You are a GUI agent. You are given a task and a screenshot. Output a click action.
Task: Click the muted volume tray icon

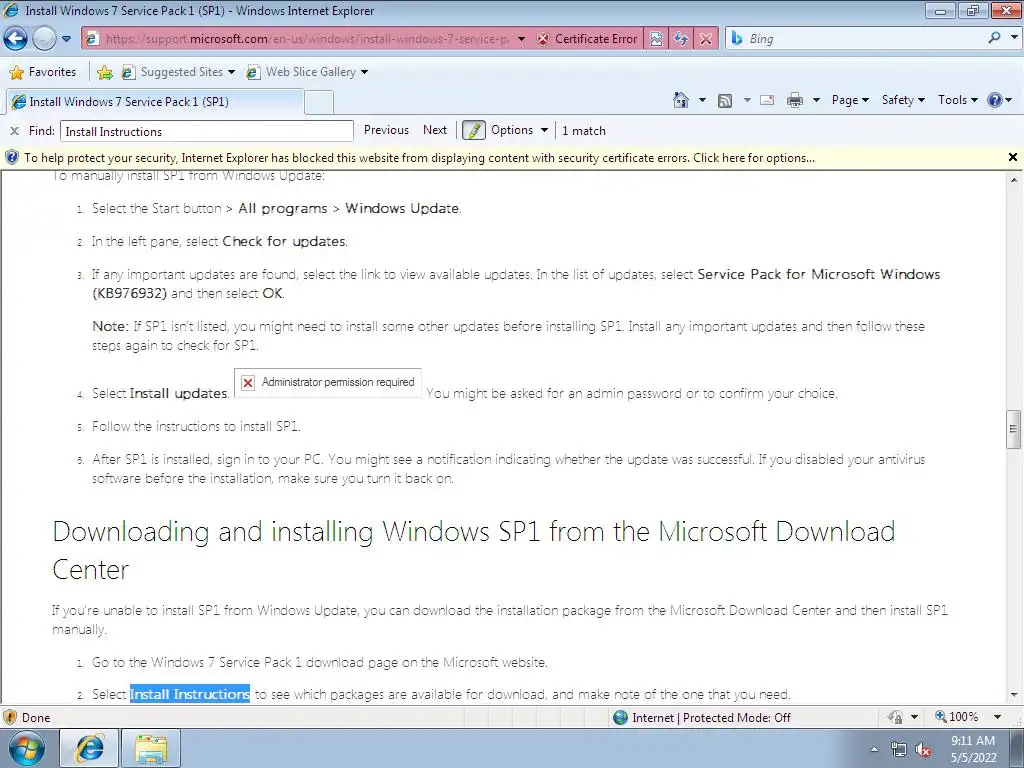point(923,750)
